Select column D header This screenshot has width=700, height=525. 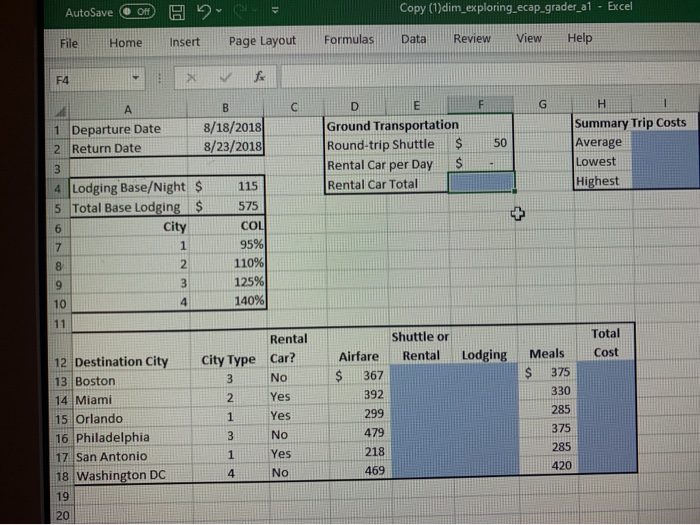354,106
